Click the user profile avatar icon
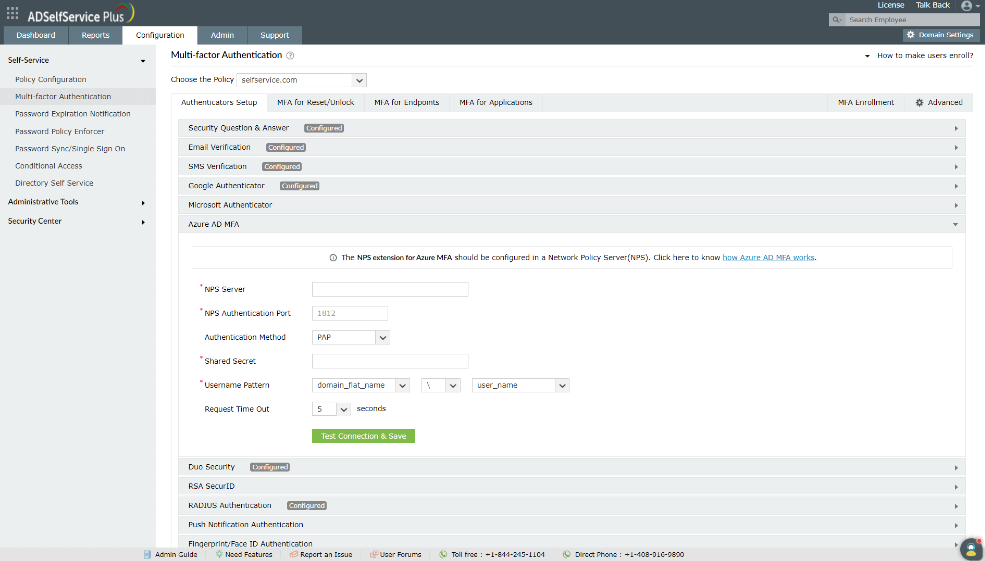 click(967, 6)
